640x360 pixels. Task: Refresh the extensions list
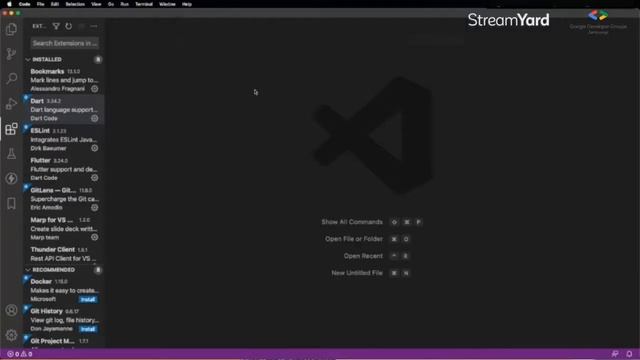[69, 26]
